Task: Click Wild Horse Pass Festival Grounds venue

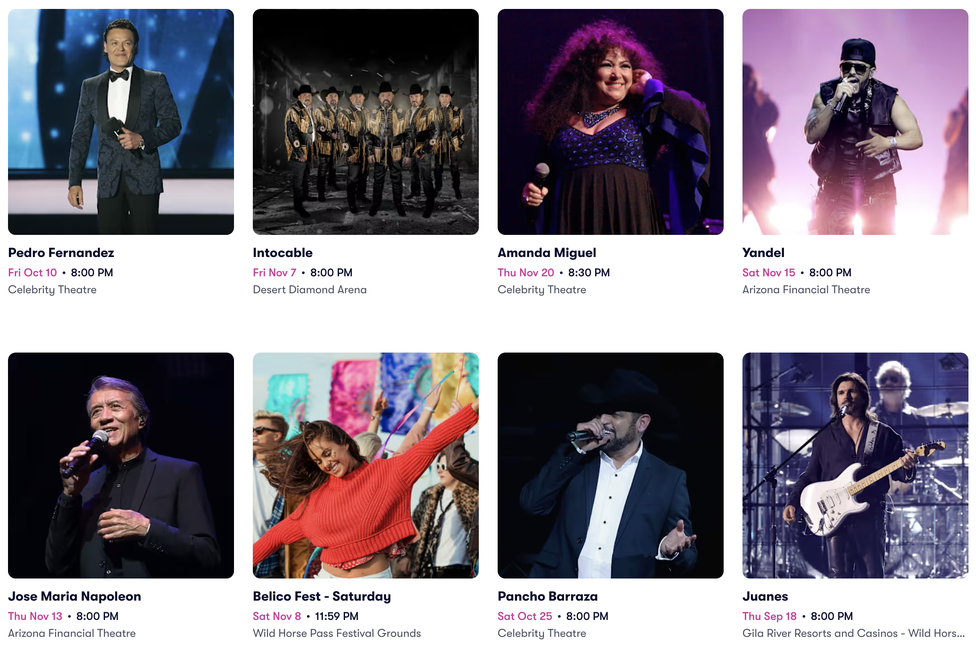Action: point(337,633)
